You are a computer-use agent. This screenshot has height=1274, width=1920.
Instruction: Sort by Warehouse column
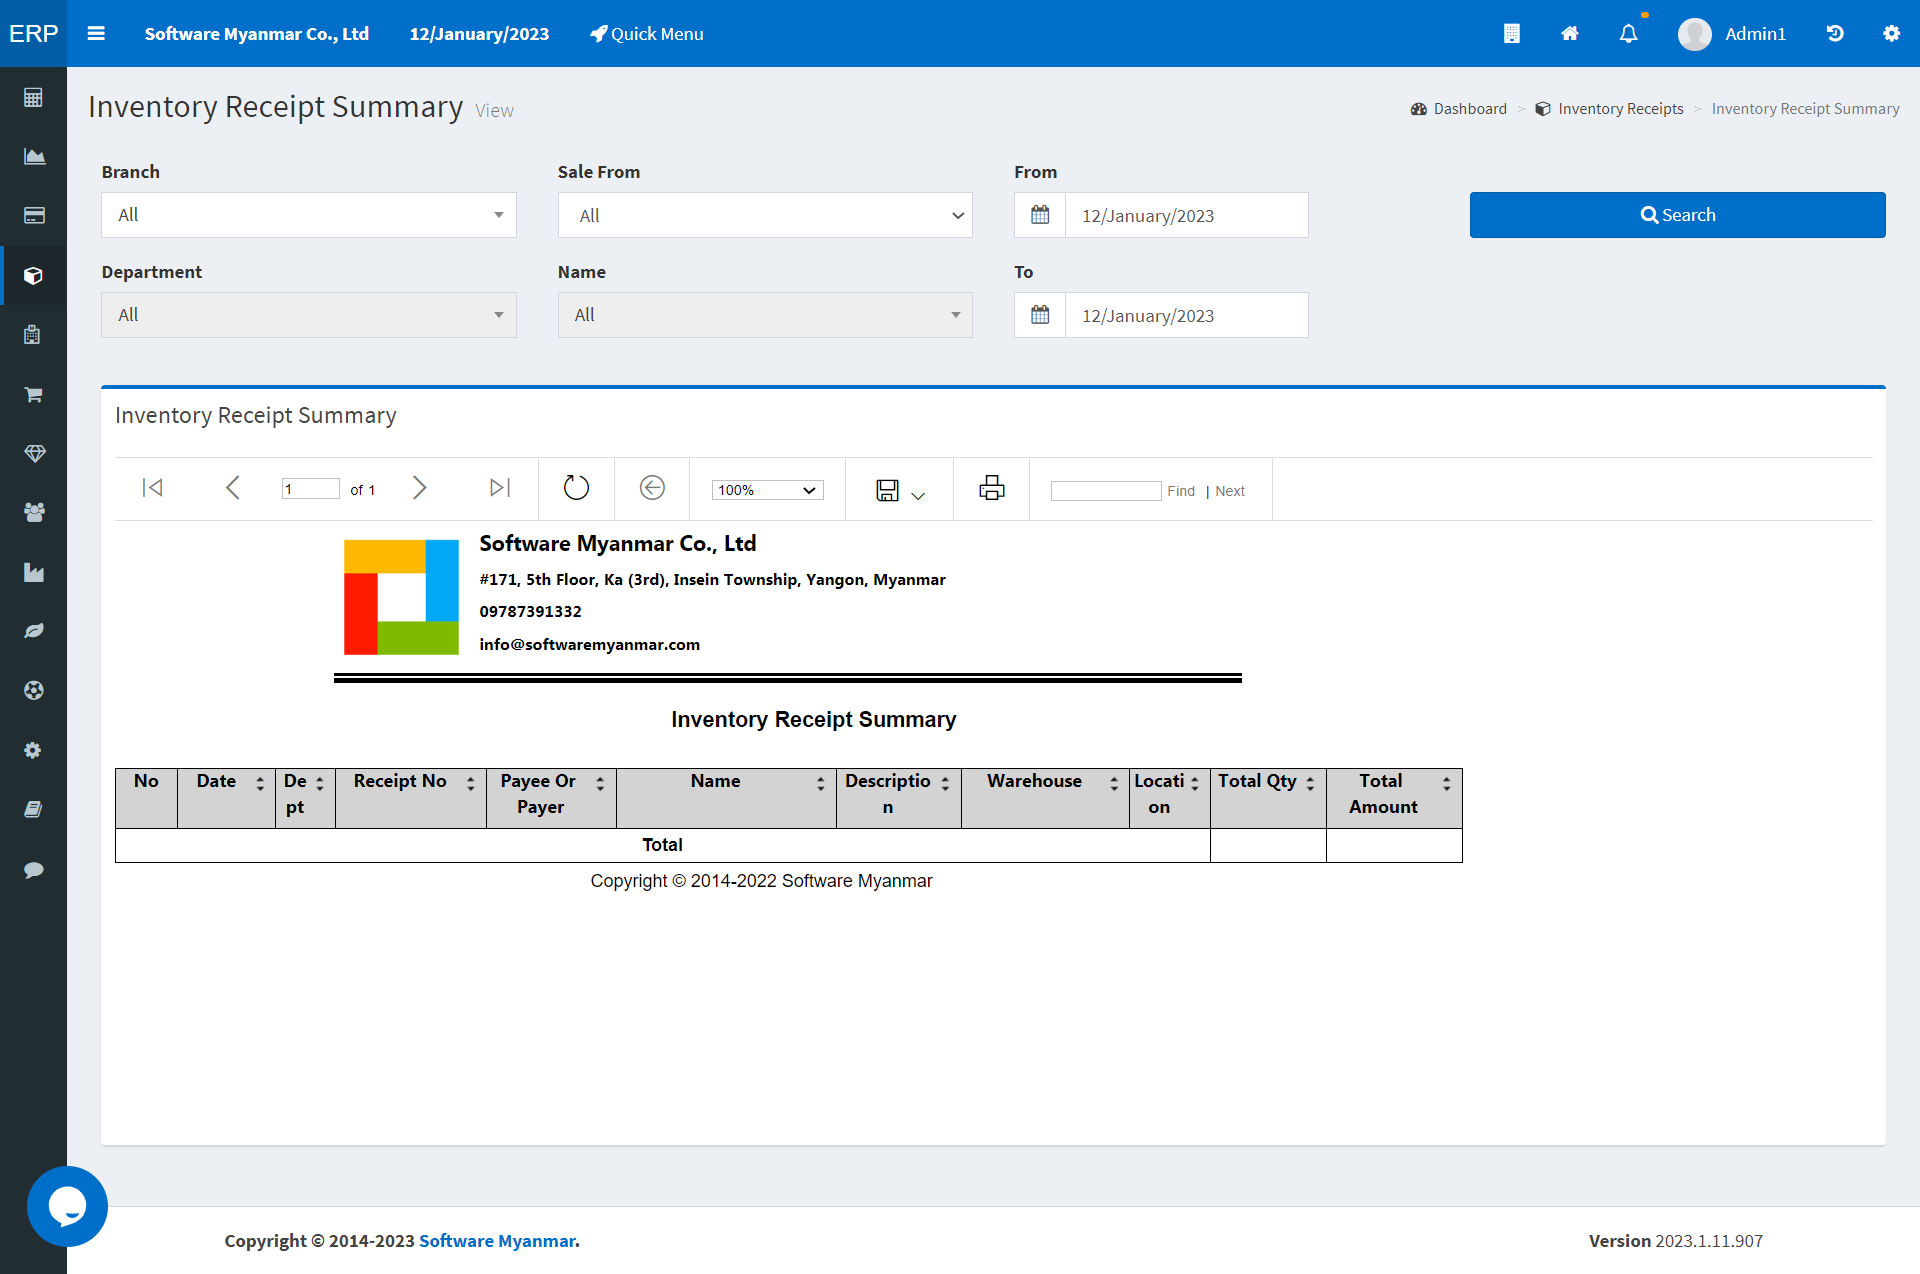tap(1114, 784)
